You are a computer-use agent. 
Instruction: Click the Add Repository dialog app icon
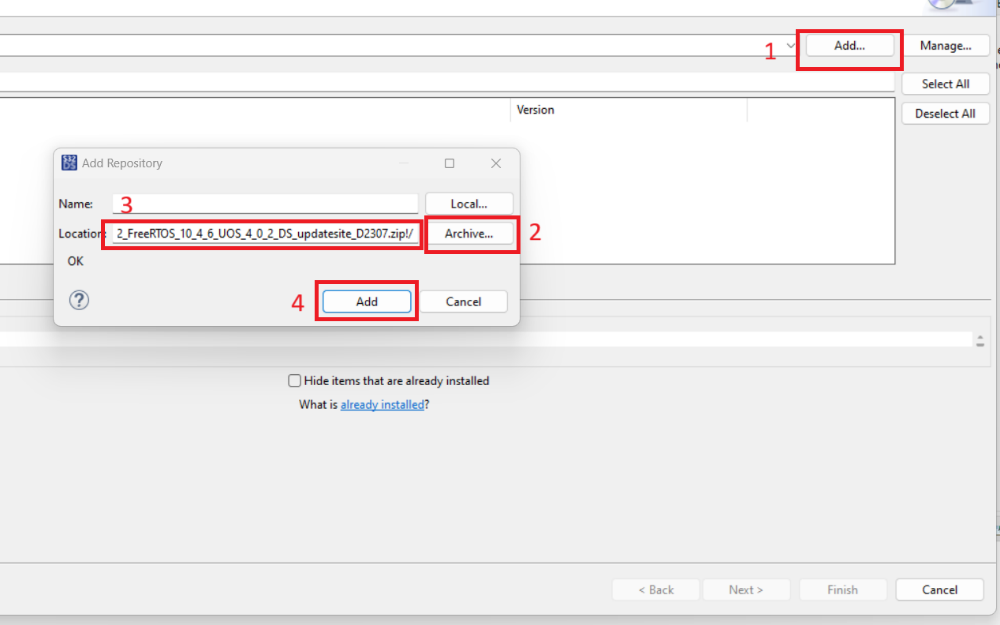click(x=69, y=163)
